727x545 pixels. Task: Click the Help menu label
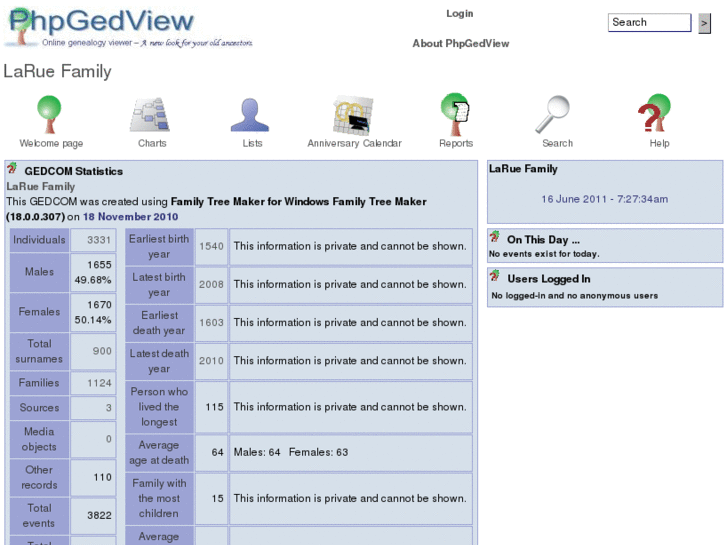[x=659, y=143]
